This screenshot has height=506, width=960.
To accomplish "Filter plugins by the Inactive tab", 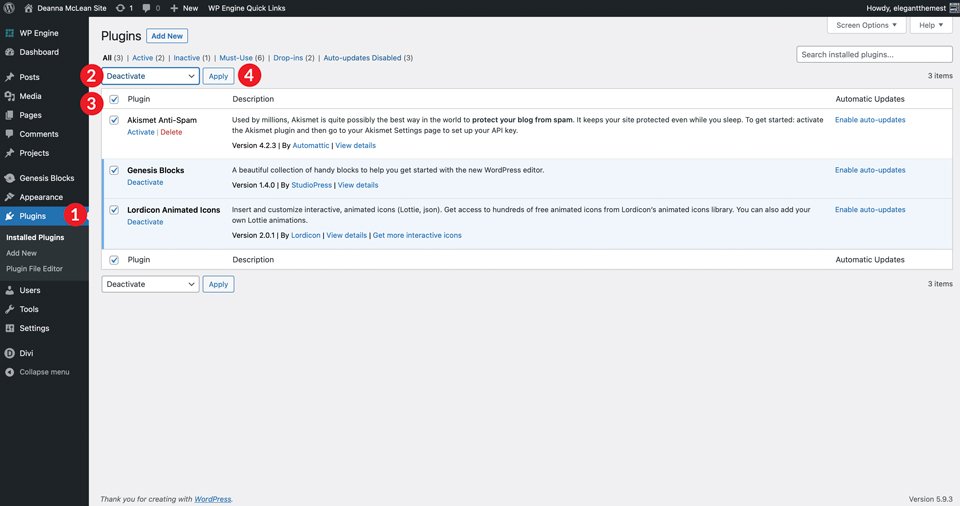I will tap(187, 58).
